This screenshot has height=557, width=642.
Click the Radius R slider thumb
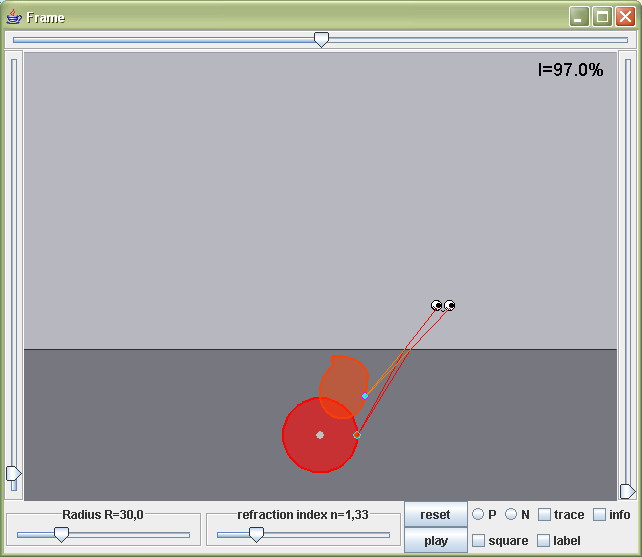(62, 534)
